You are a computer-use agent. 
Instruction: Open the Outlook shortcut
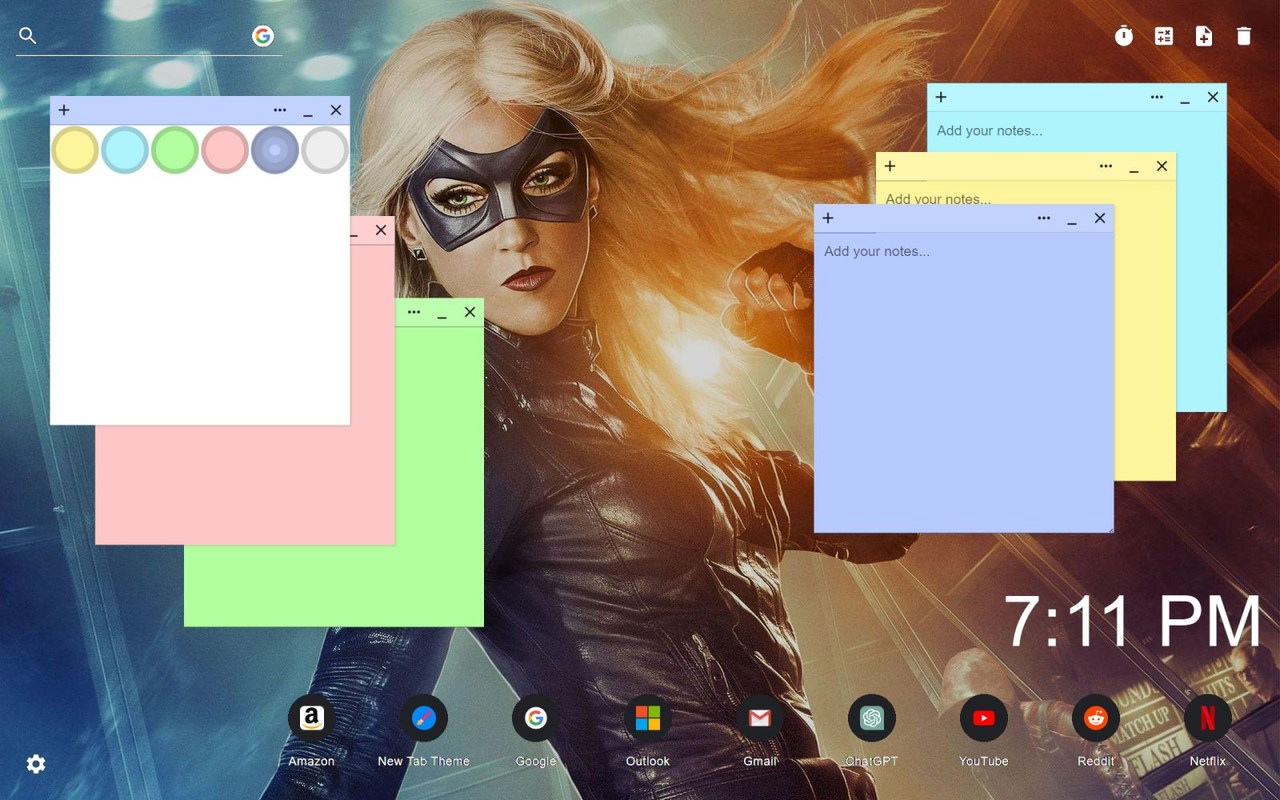click(x=648, y=718)
